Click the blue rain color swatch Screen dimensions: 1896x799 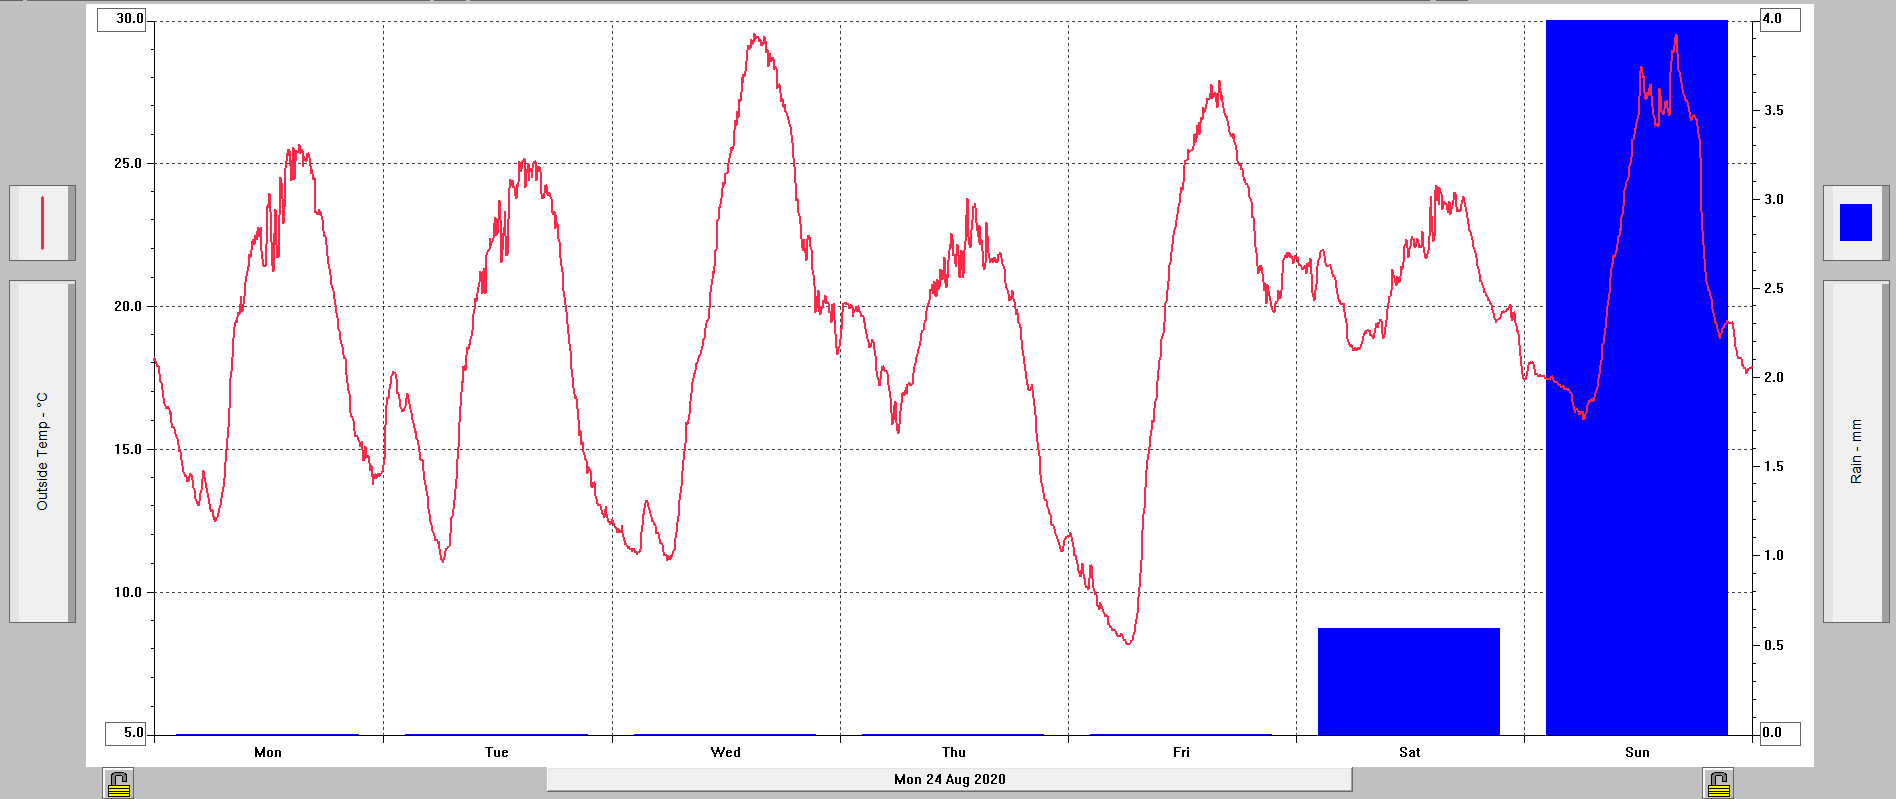tap(1855, 223)
